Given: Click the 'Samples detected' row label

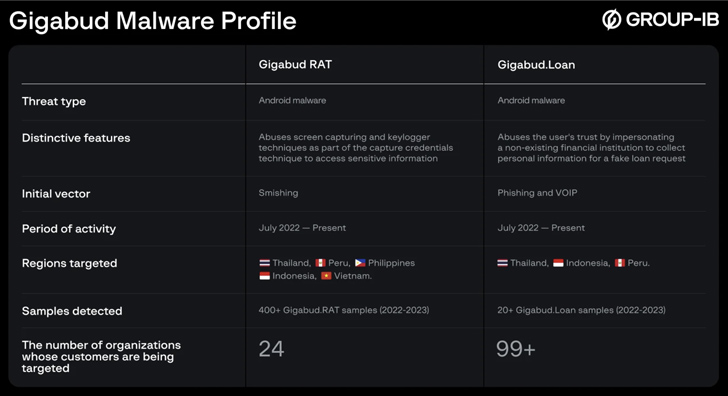Looking at the screenshot, I should coord(72,311).
